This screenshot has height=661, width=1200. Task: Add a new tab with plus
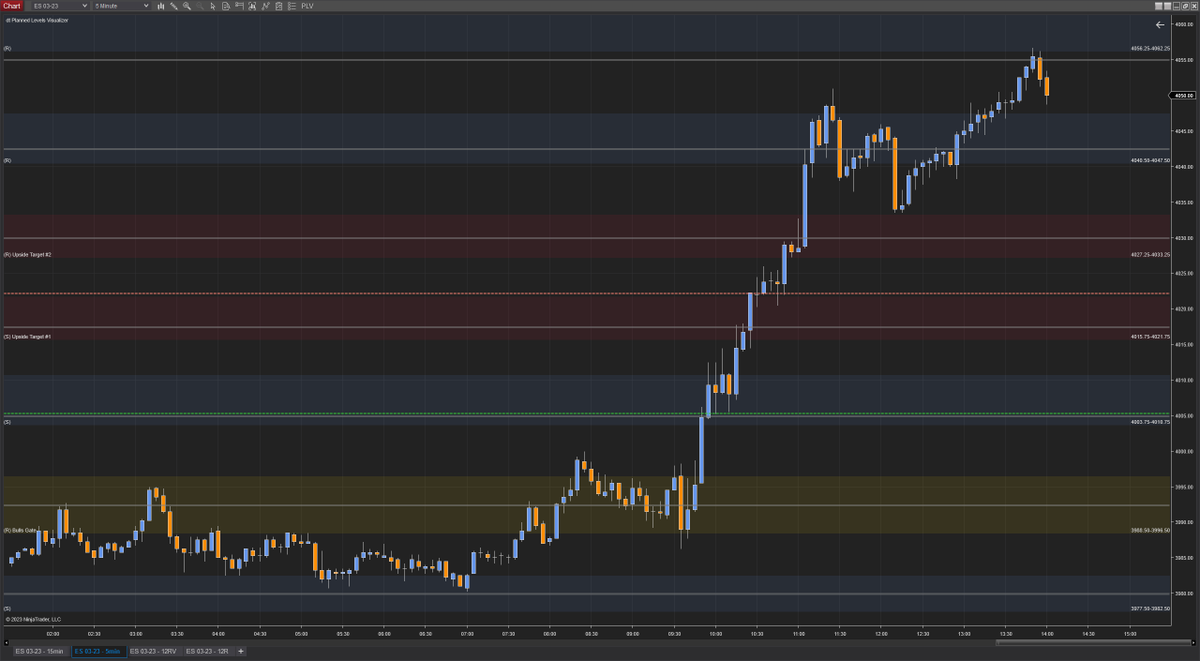coord(240,651)
